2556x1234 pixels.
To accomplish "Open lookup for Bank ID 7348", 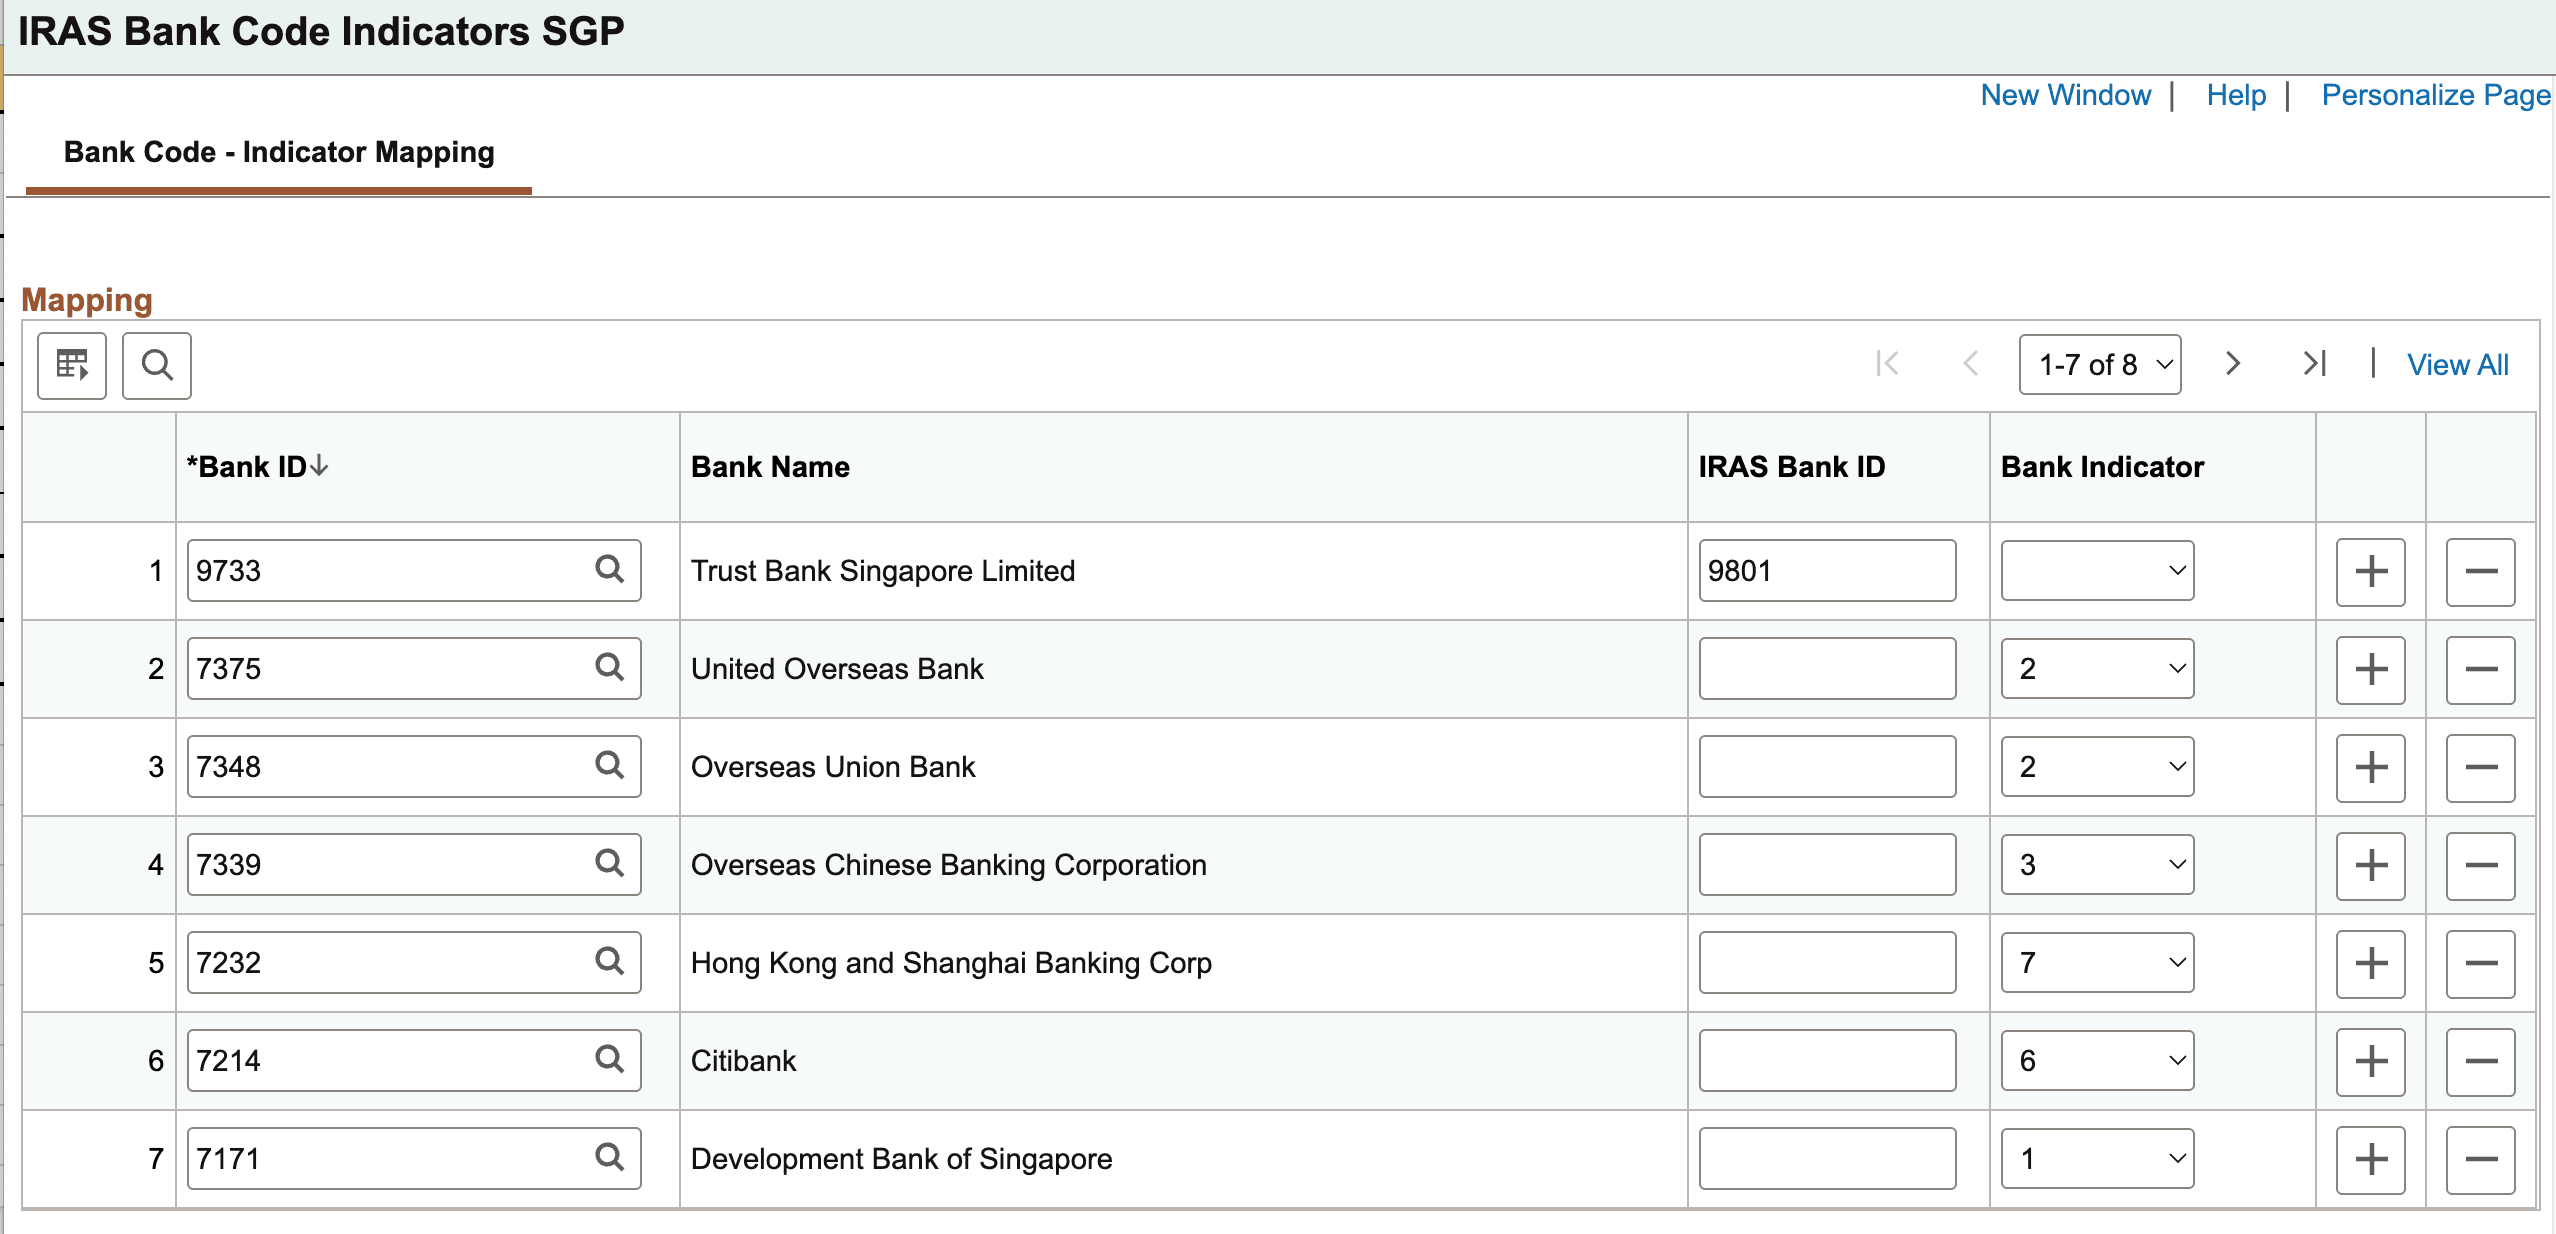I will (609, 765).
